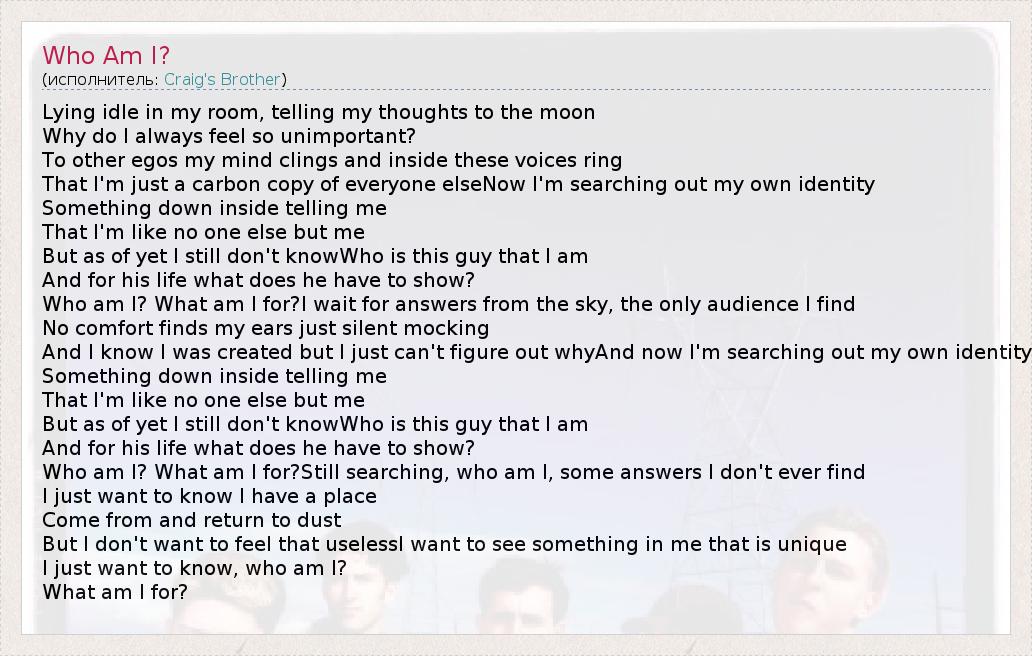Click the line containing 'answers from the sky'

click(448, 304)
